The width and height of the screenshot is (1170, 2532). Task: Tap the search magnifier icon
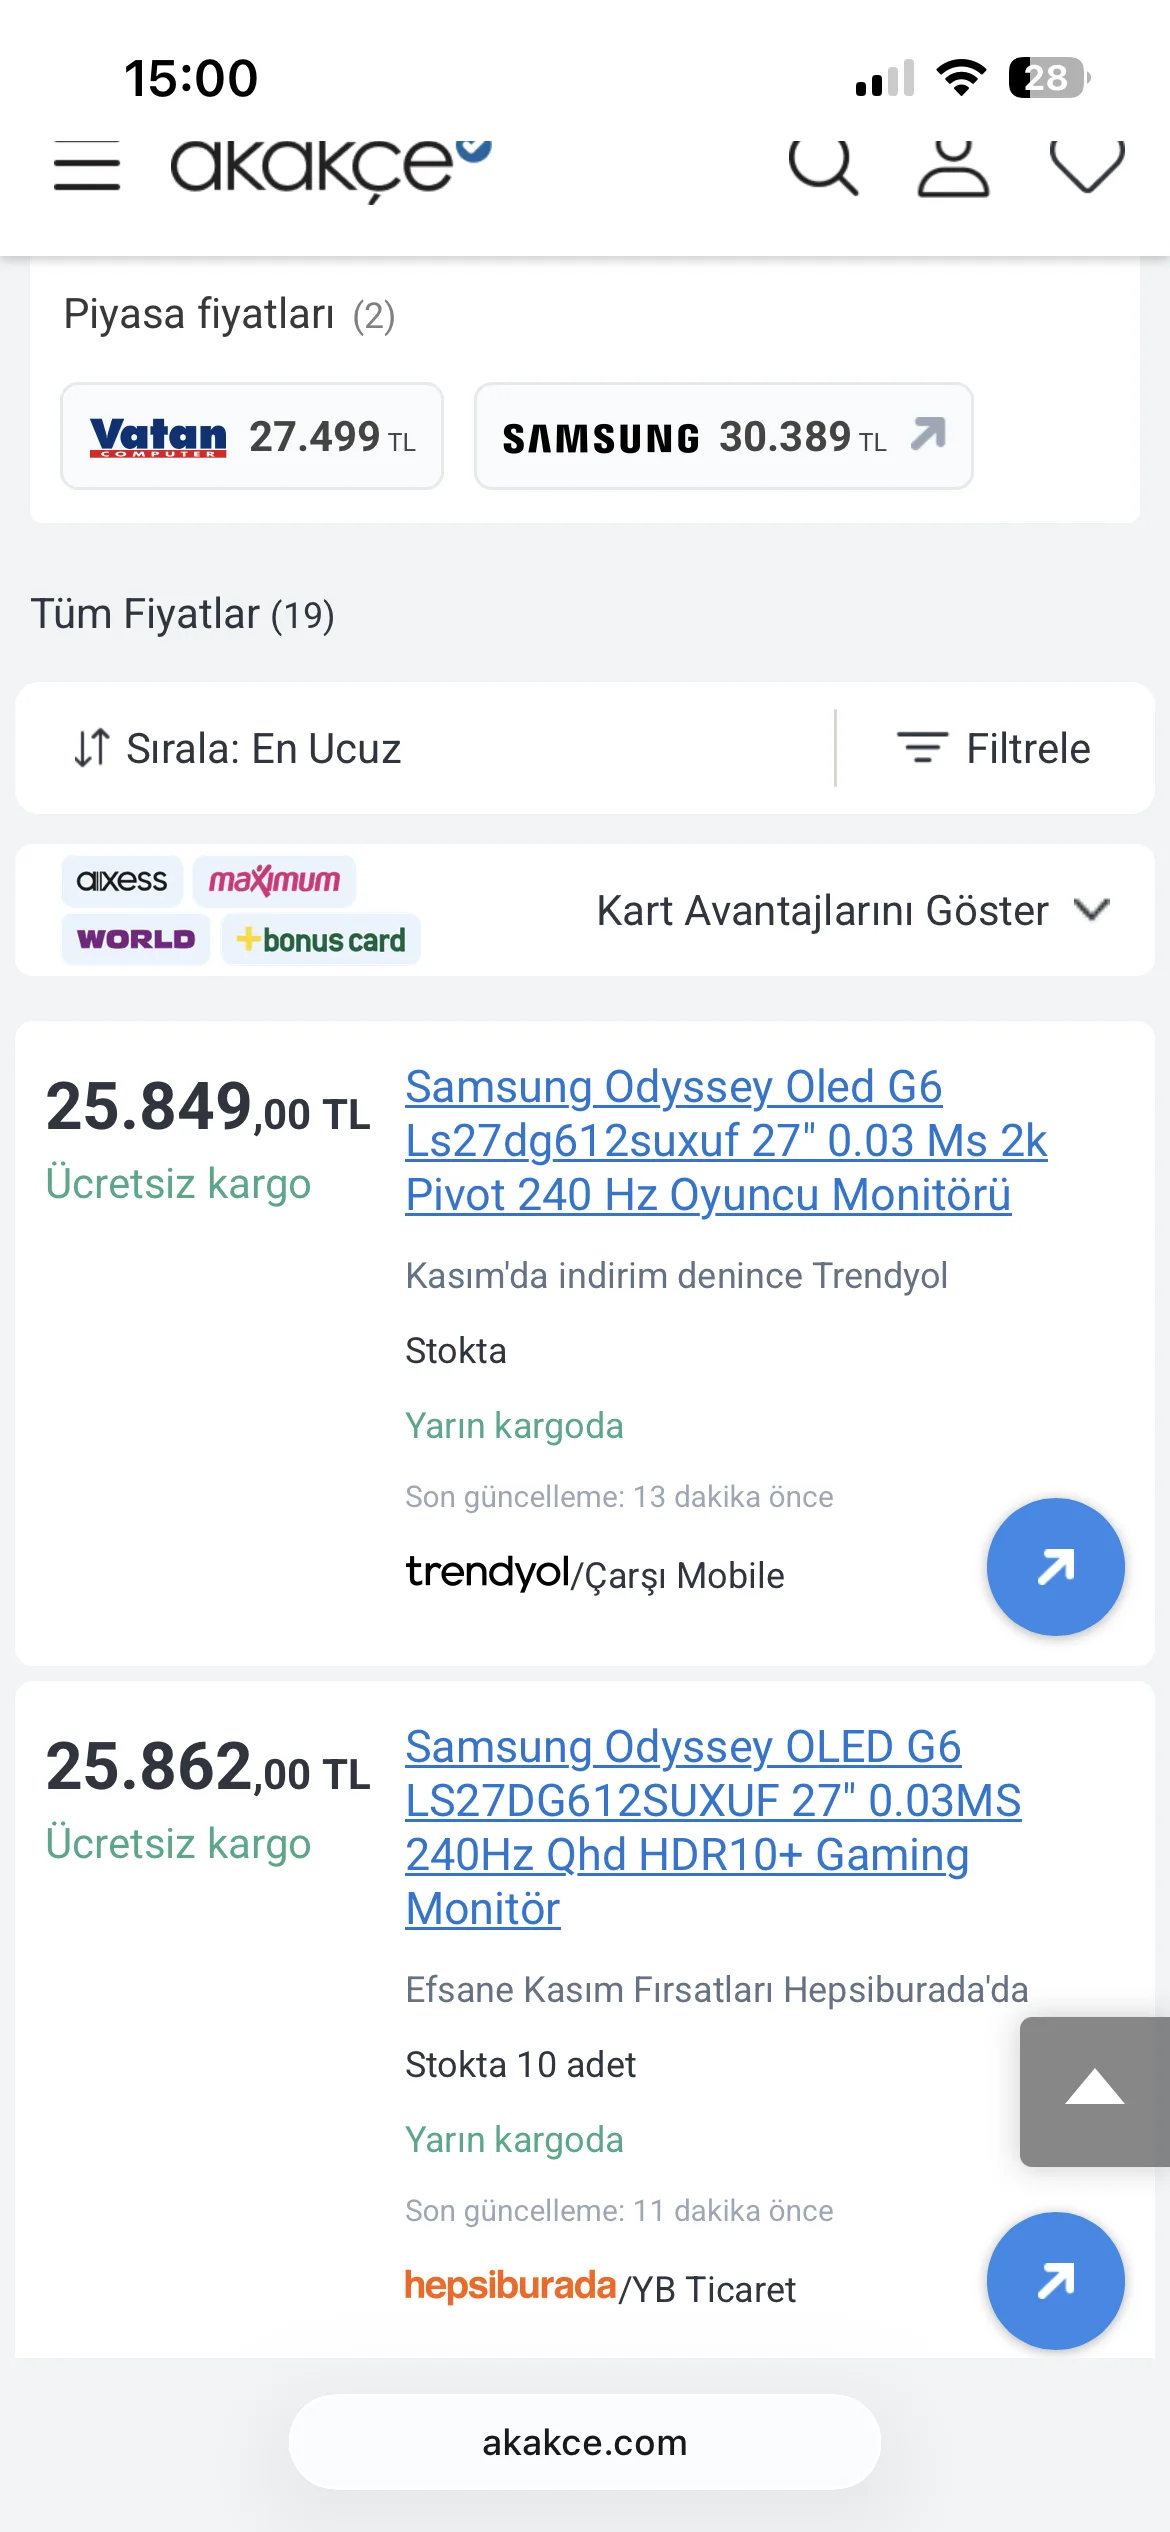(823, 166)
